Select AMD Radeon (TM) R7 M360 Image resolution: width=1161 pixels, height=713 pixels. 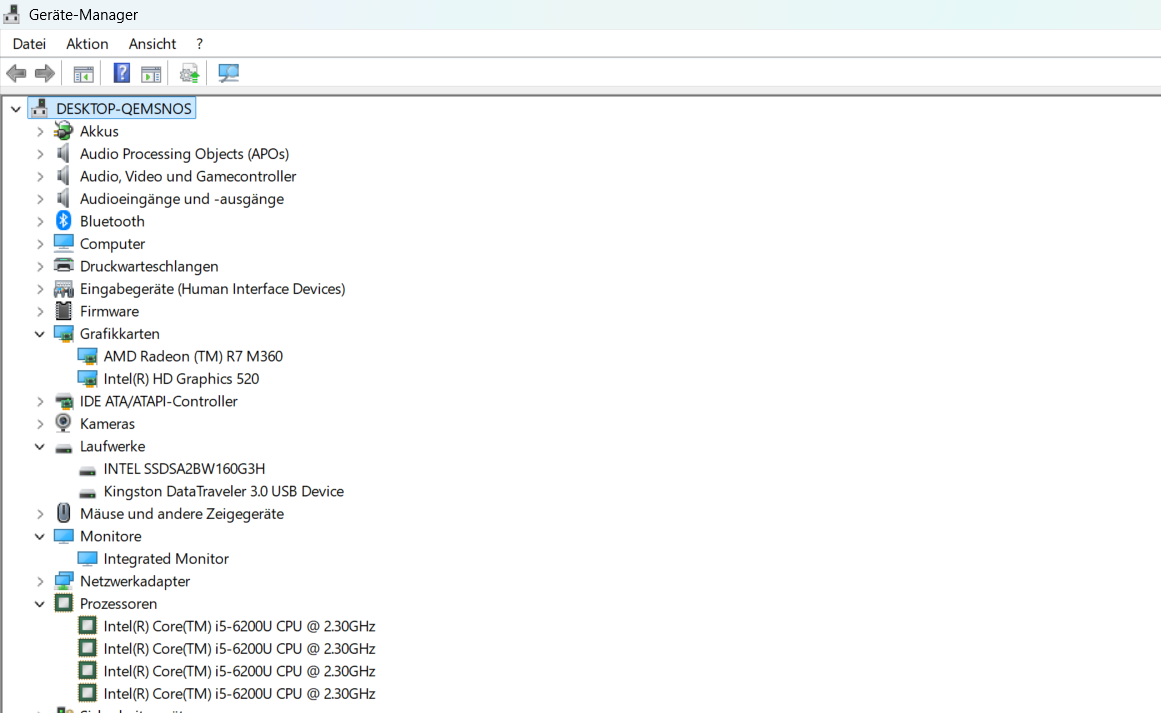point(193,356)
